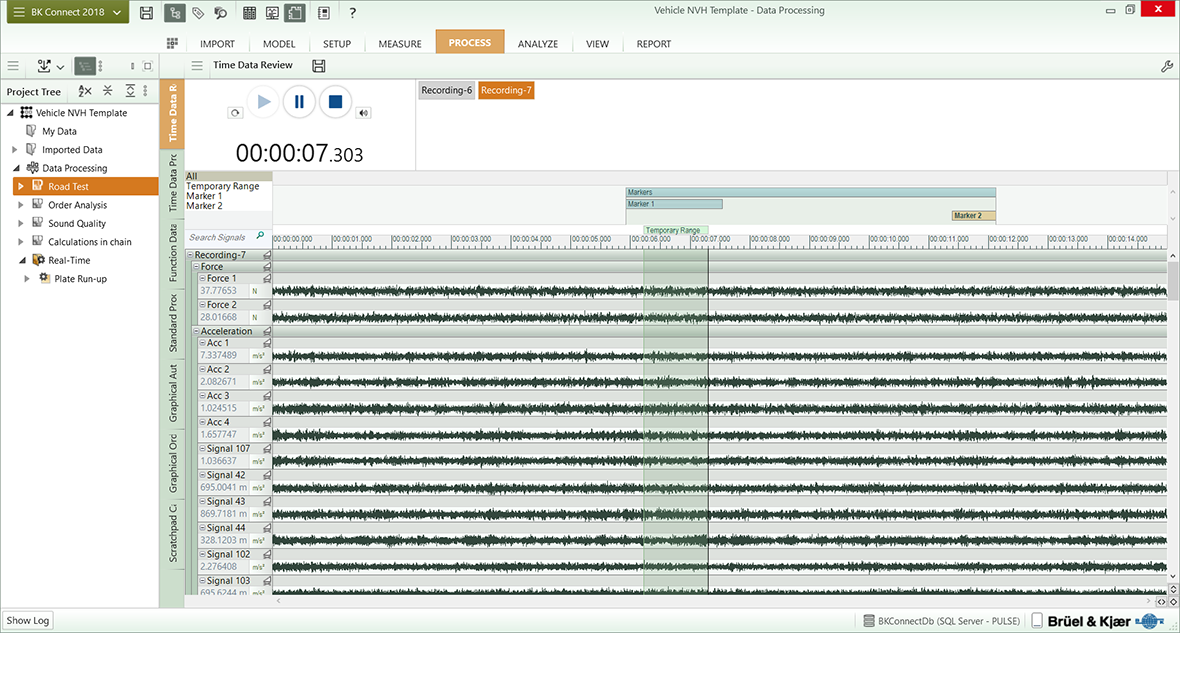The height and width of the screenshot is (674, 1180).
Task: Click the Marker 2 bar on the timeline
Action: click(x=972, y=215)
